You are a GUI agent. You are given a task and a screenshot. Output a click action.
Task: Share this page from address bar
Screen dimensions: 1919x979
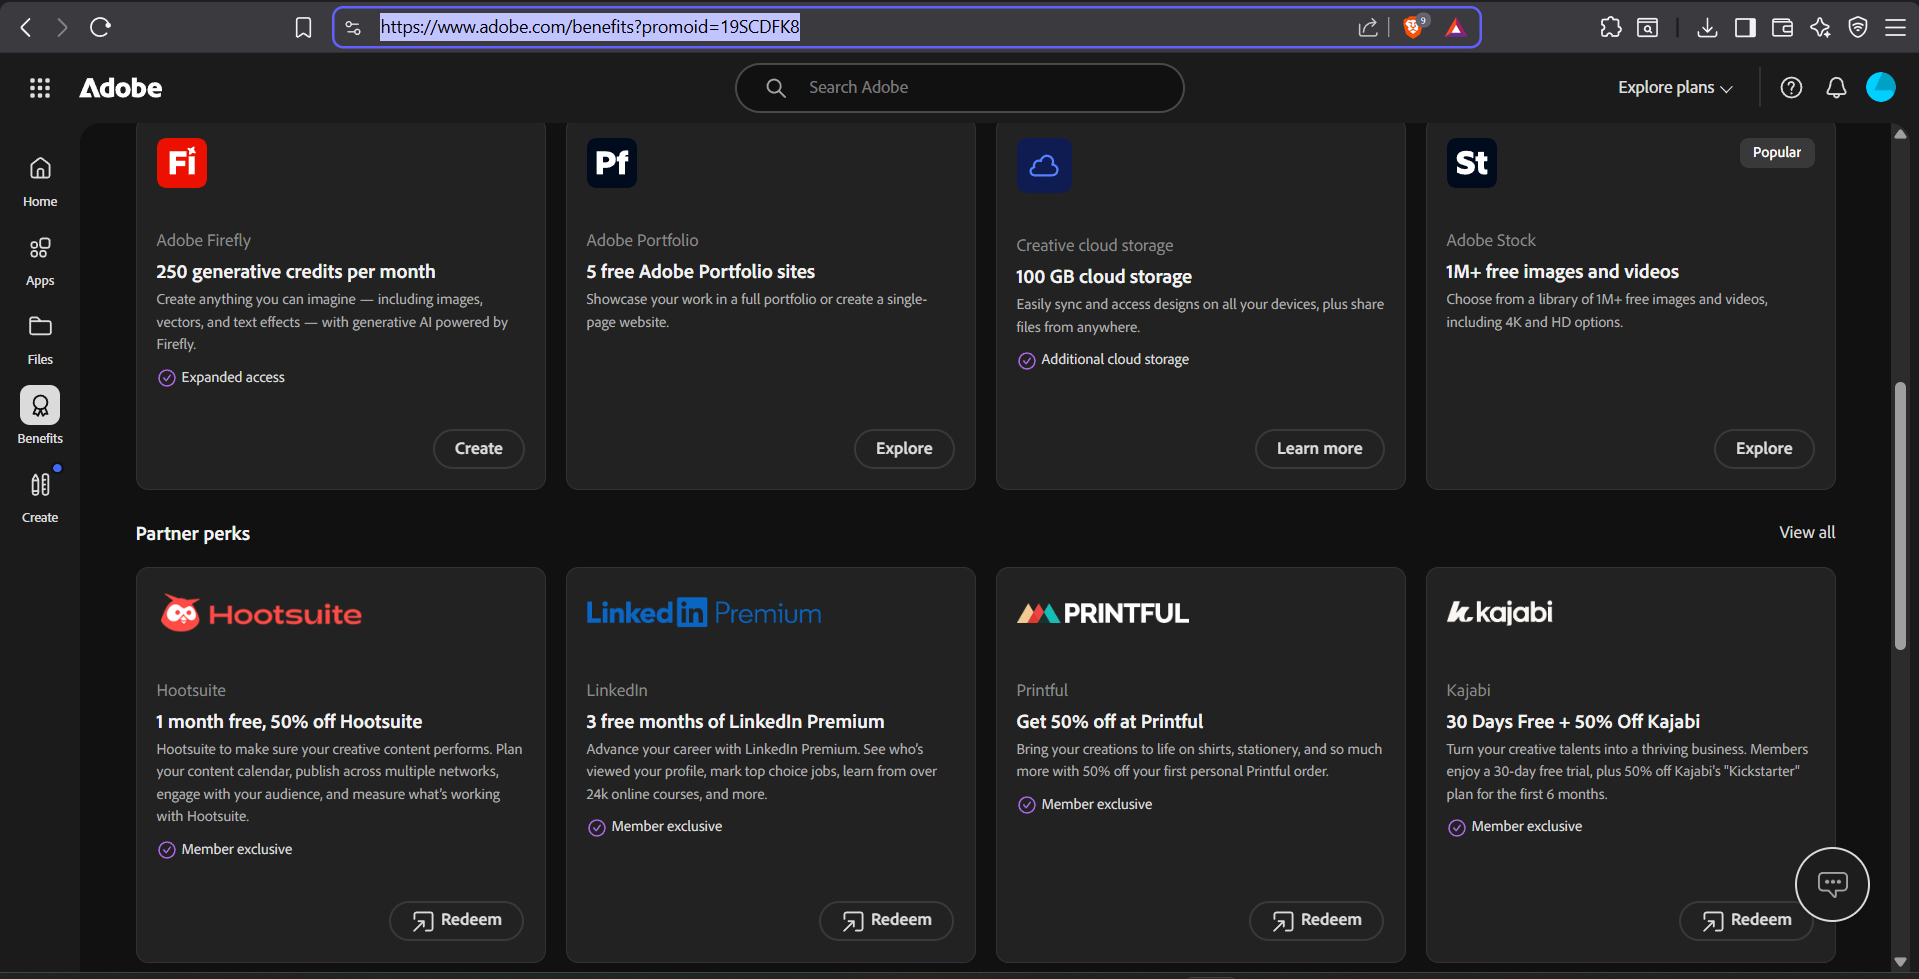click(x=1368, y=27)
